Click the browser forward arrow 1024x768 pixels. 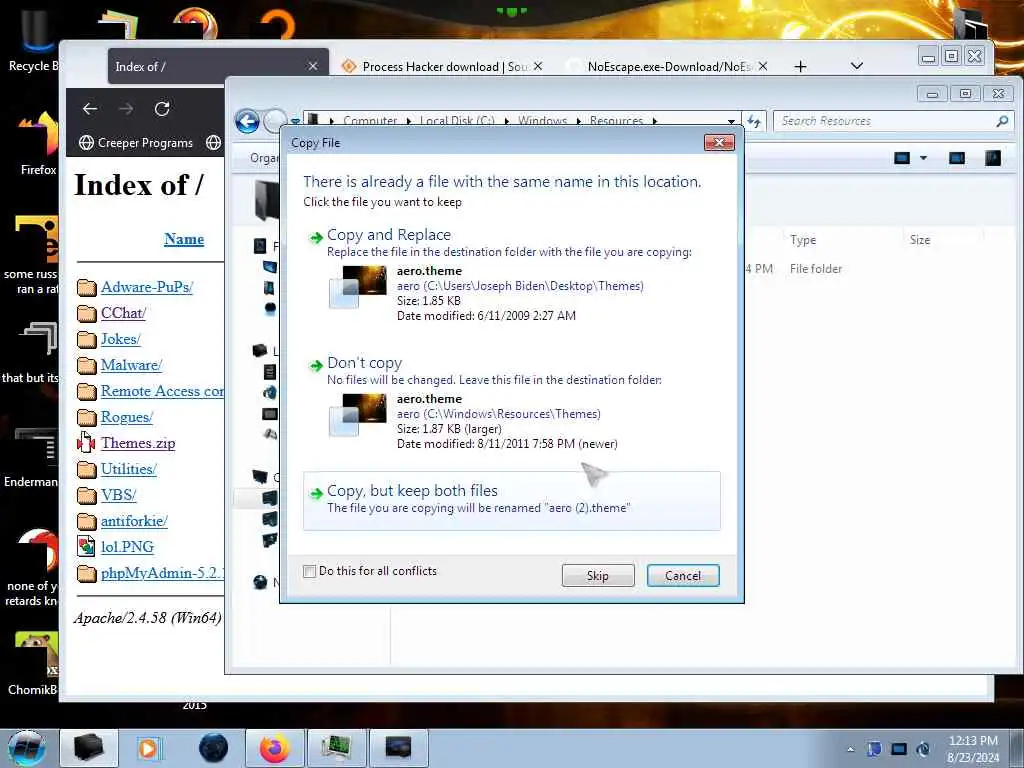(126, 108)
